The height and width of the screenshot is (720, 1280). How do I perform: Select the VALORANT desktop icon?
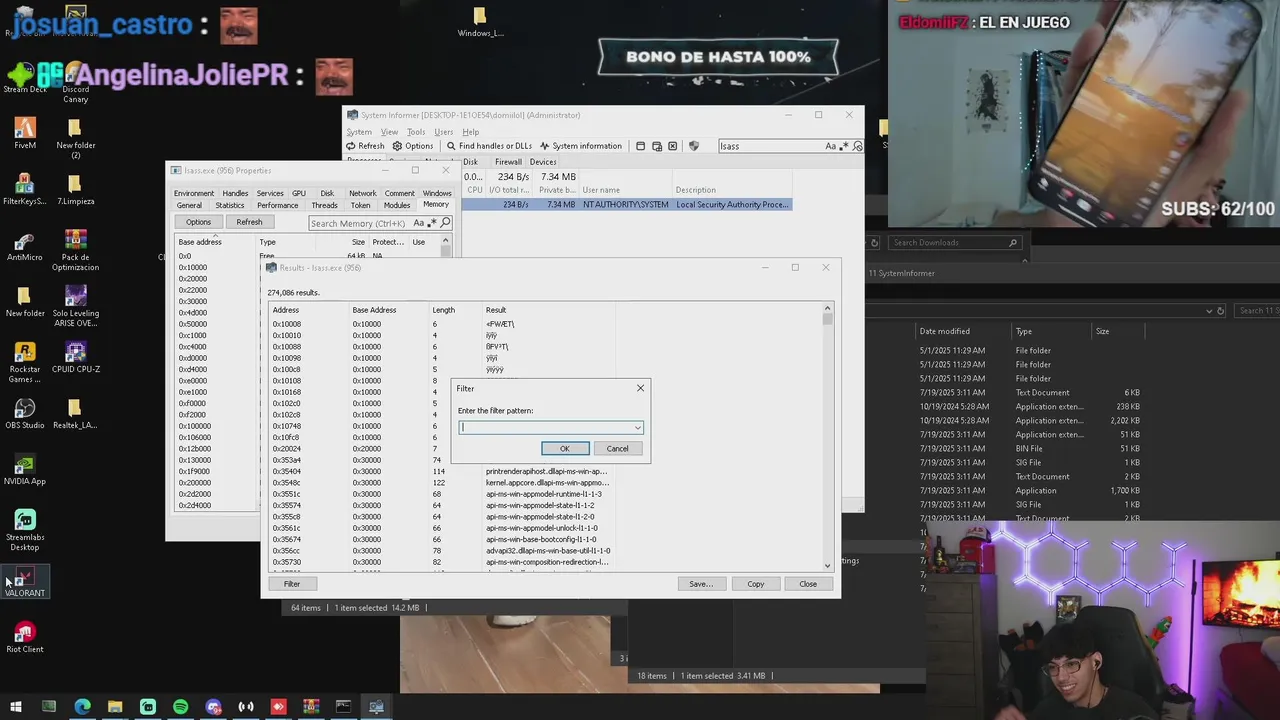25,582
